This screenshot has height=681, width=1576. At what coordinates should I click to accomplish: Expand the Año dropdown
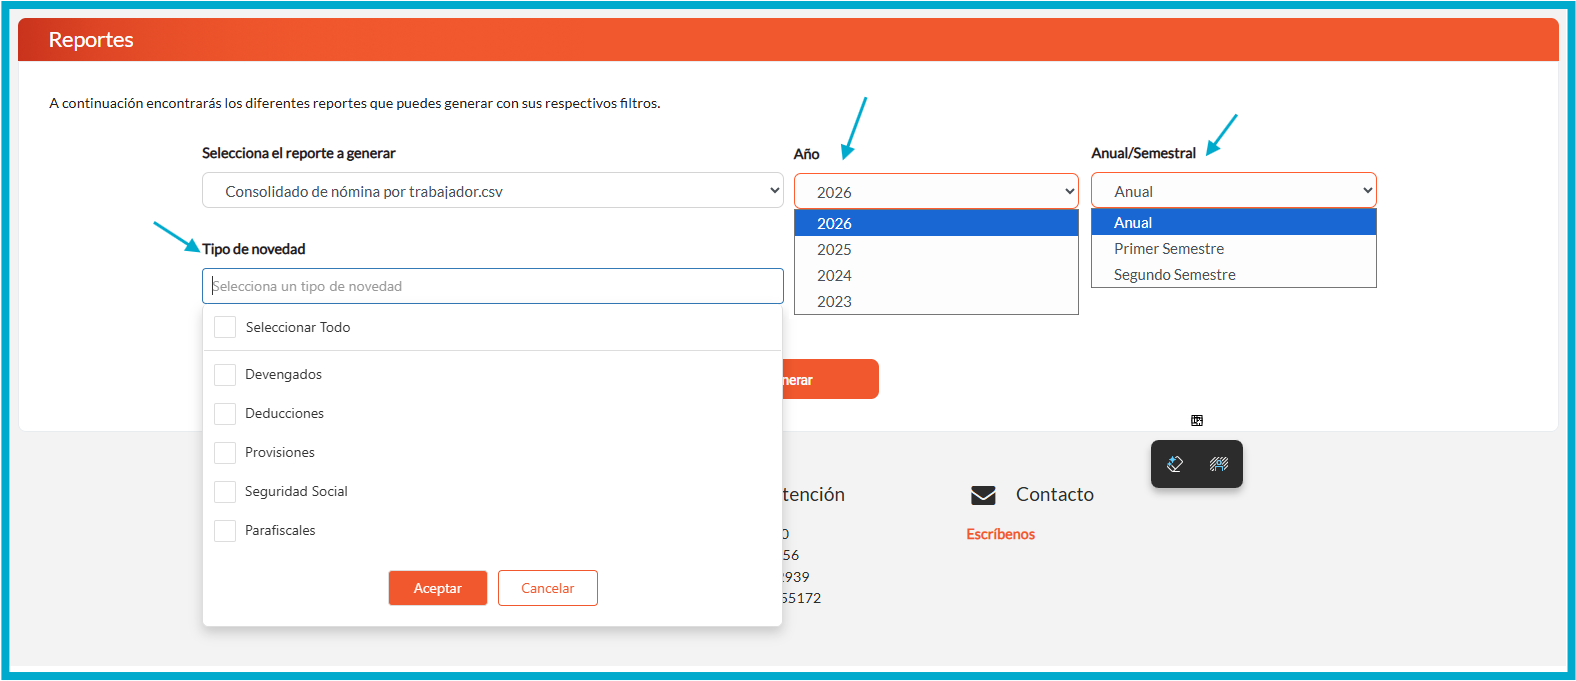(935, 191)
